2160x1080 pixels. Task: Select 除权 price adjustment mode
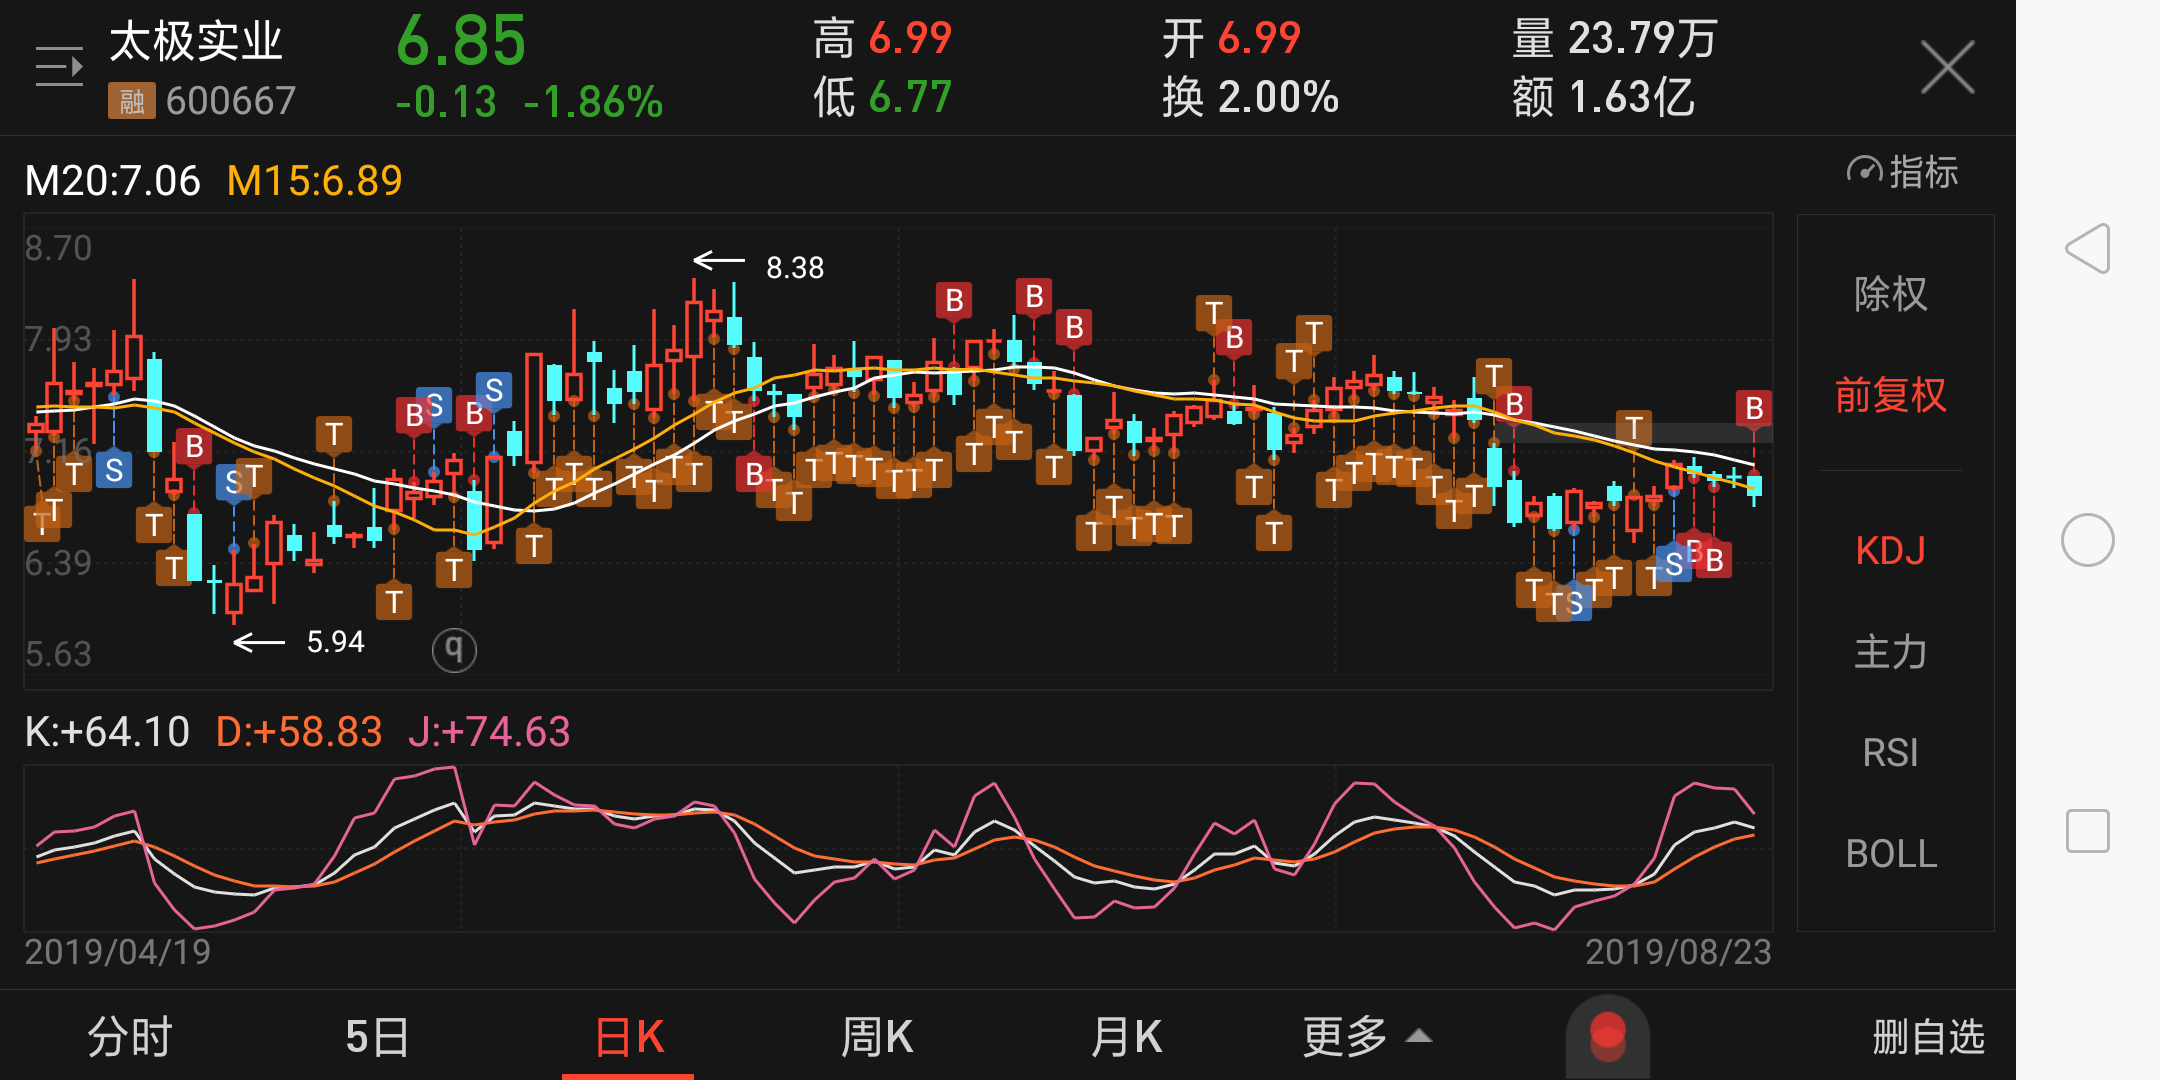coord(1890,294)
